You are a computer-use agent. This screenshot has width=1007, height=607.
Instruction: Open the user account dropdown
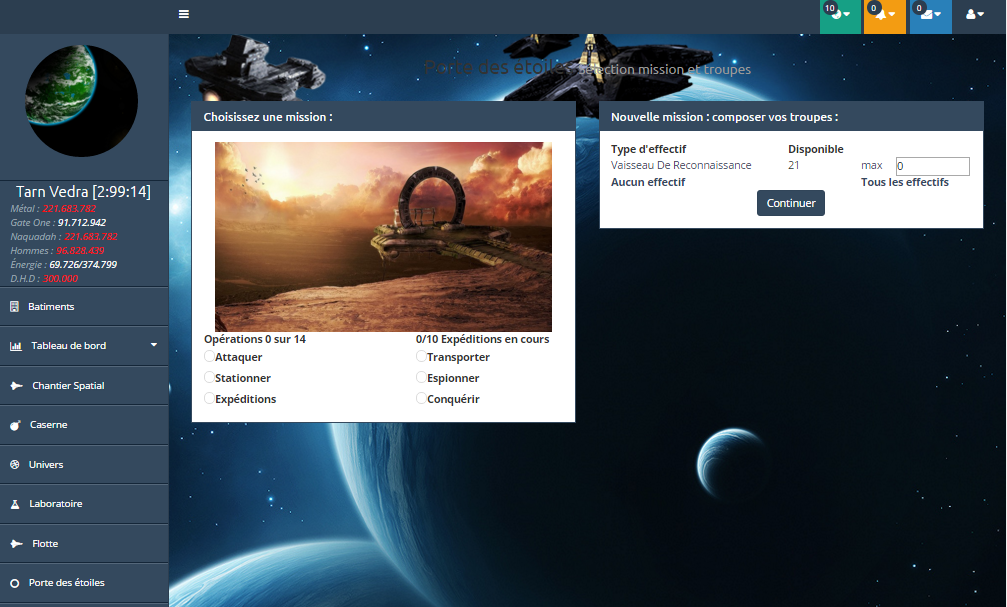click(x=975, y=14)
